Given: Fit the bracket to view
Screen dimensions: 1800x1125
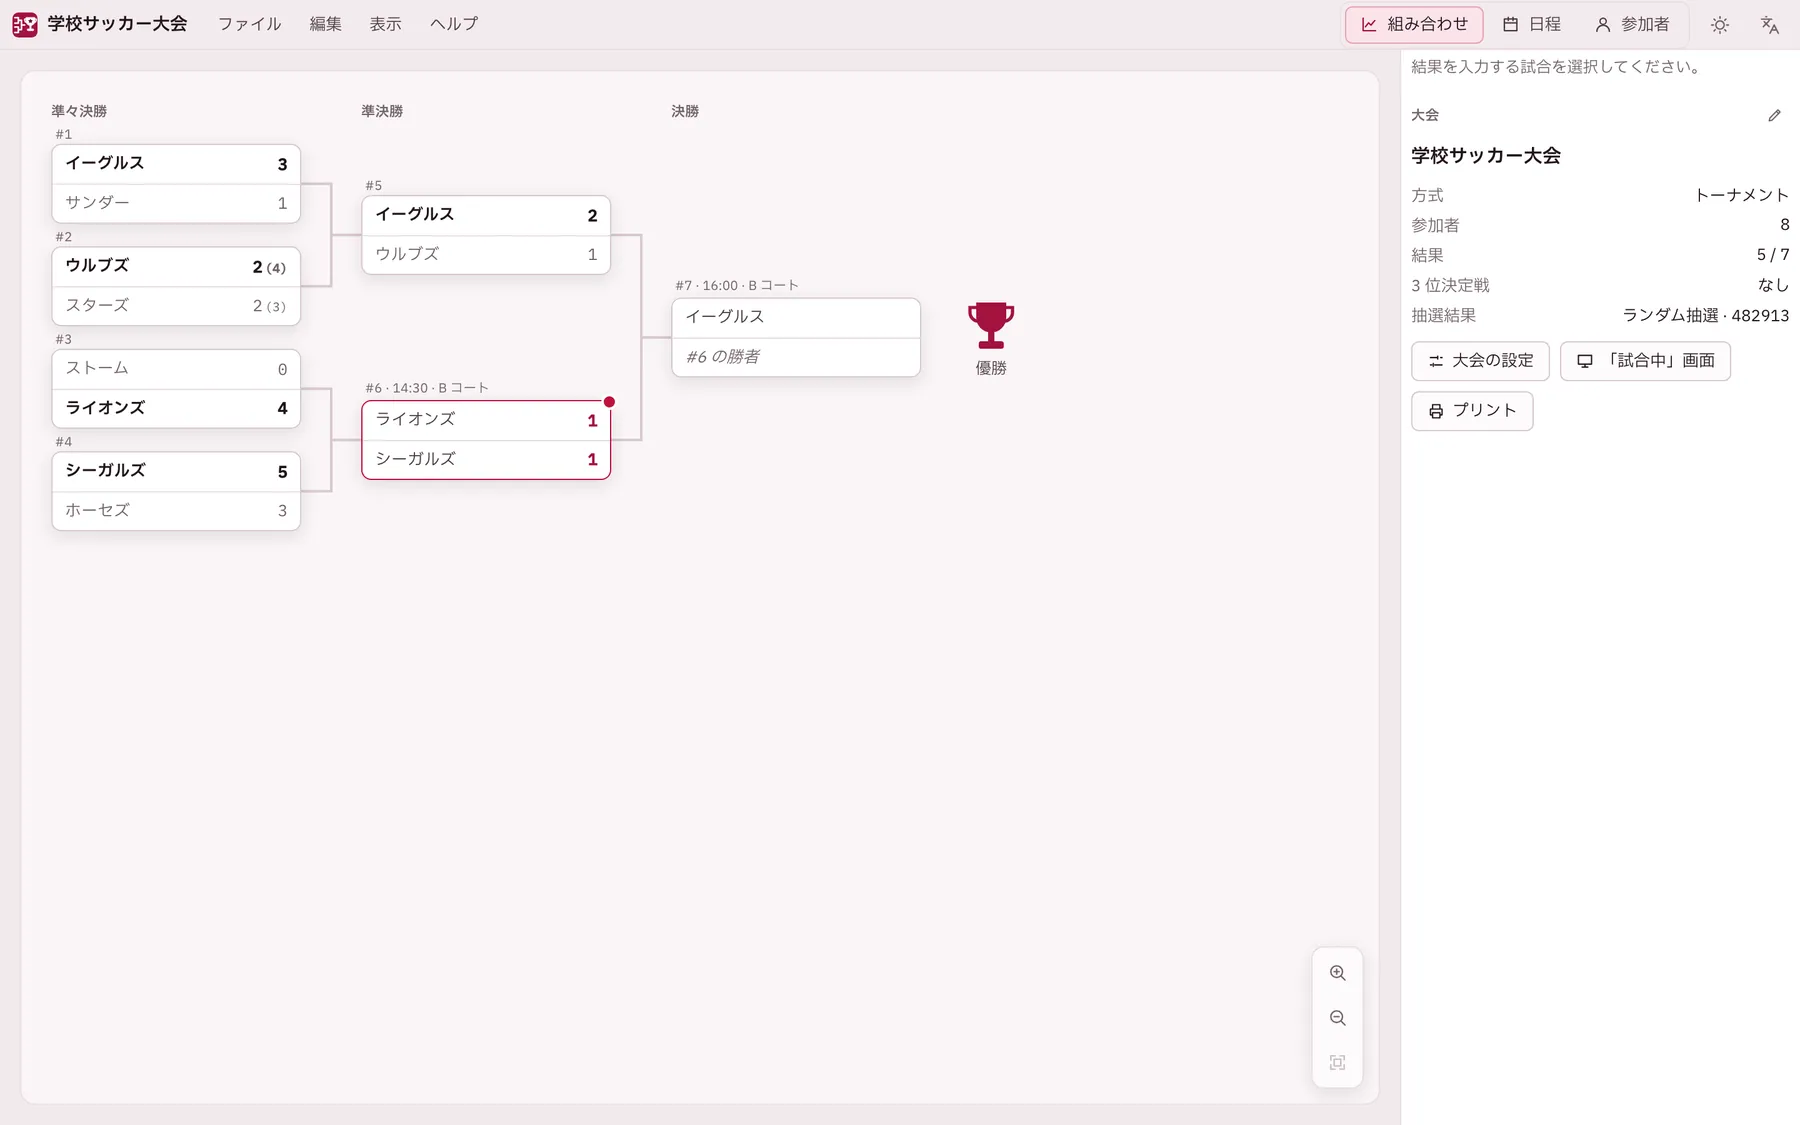Looking at the screenshot, I should (1338, 1063).
